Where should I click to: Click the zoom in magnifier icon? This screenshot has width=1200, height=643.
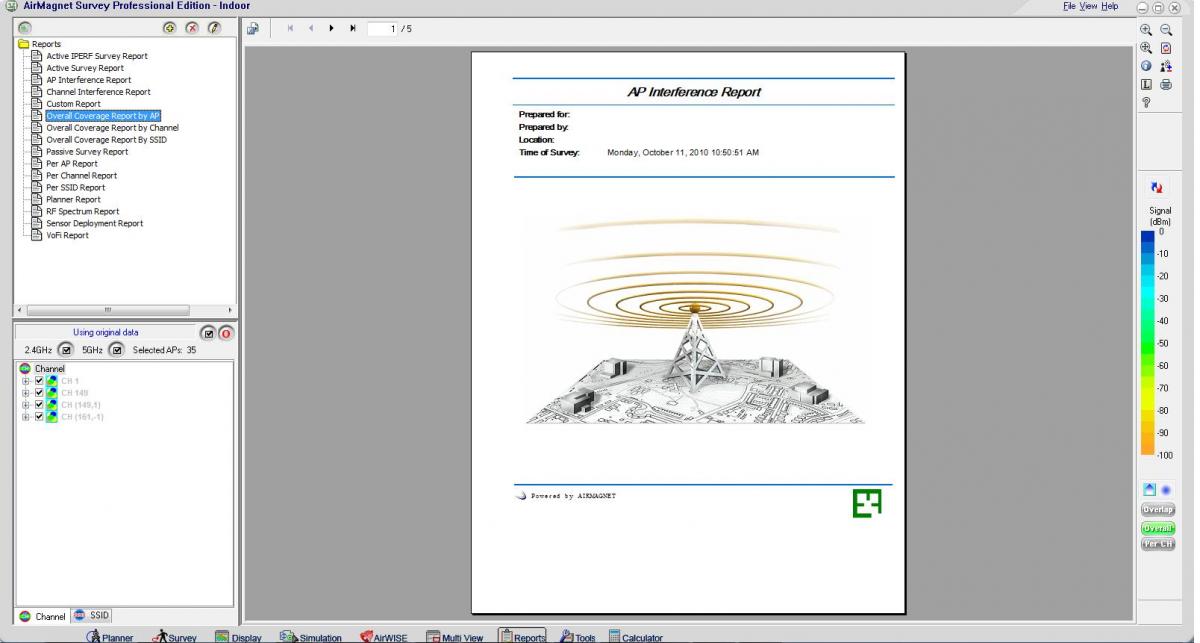pos(1146,30)
